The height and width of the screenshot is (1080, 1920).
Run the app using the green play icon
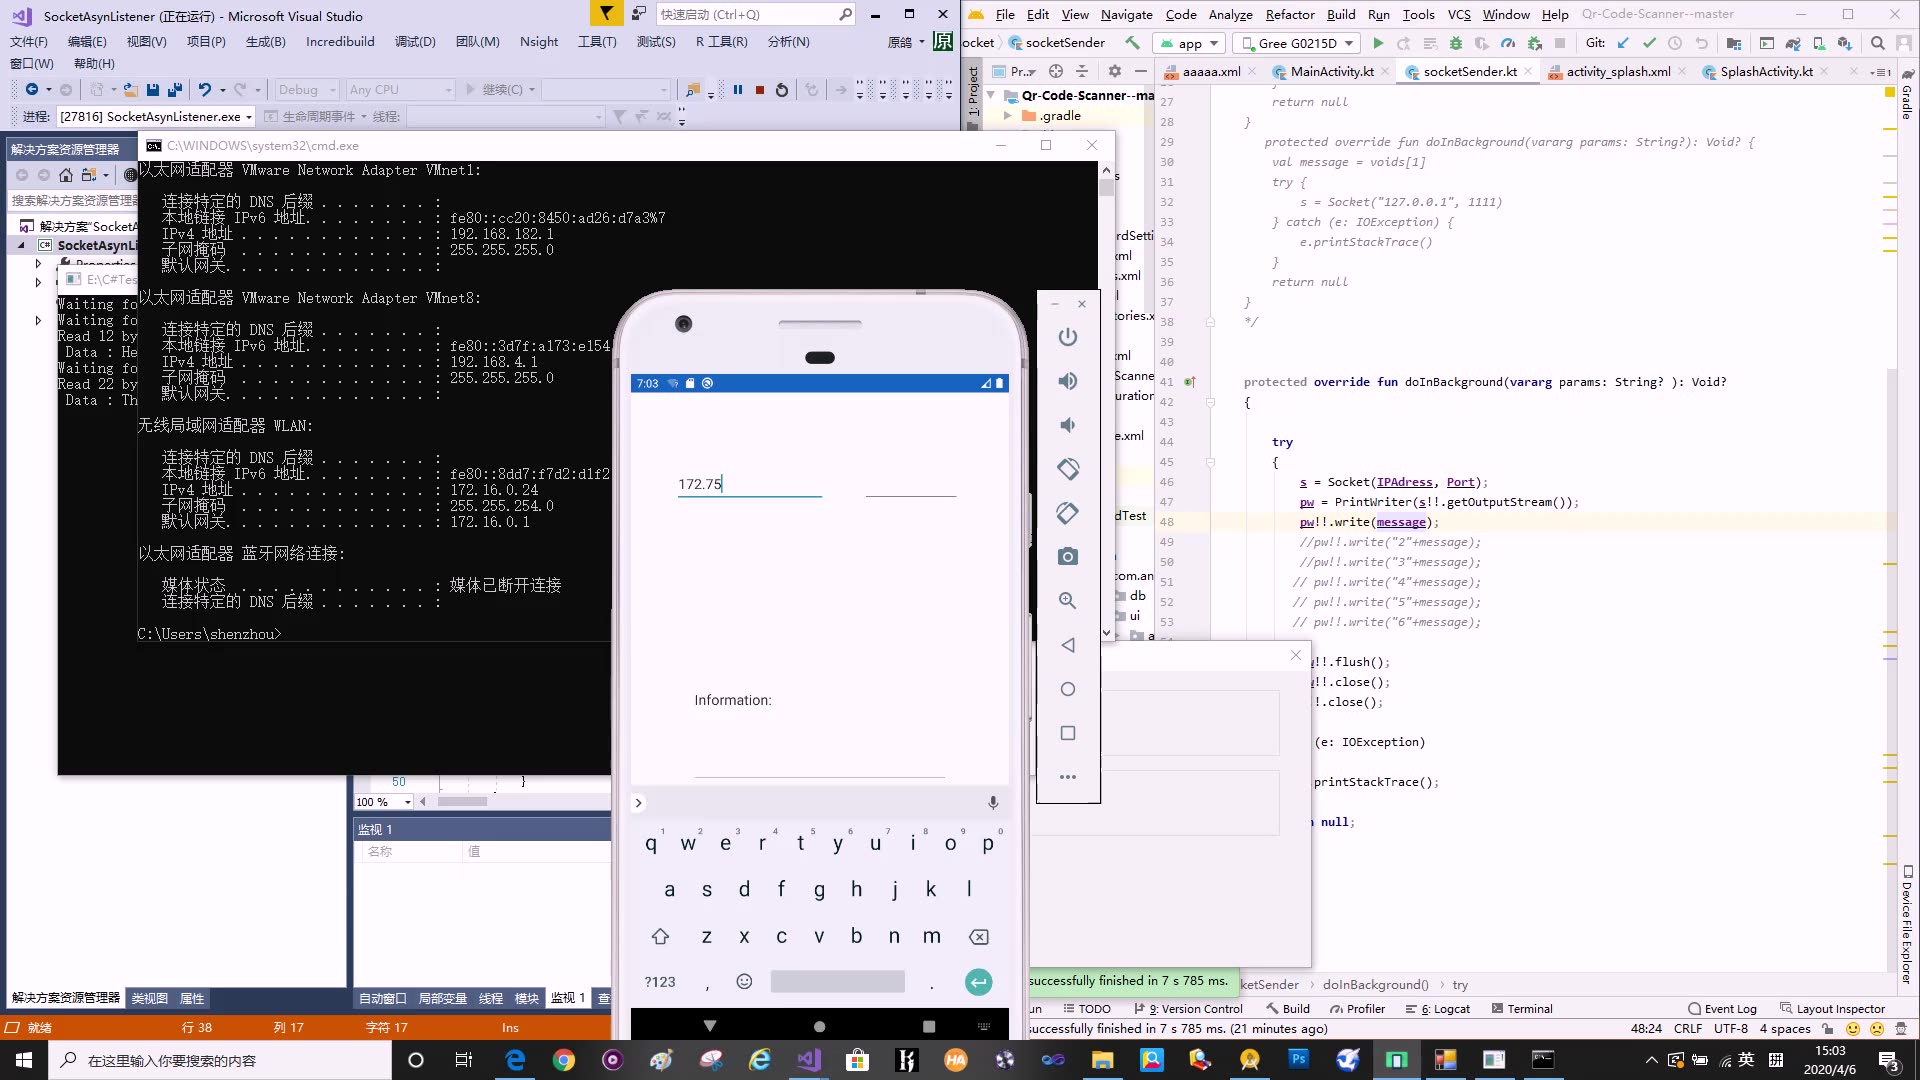click(x=1379, y=43)
